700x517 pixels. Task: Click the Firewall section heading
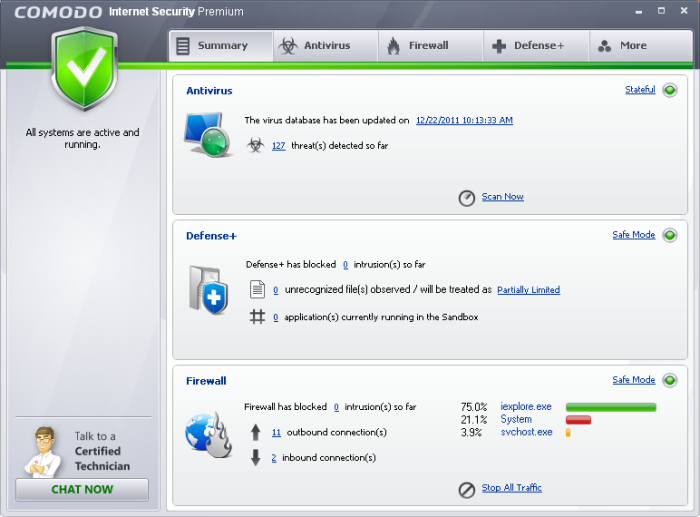[206, 381]
